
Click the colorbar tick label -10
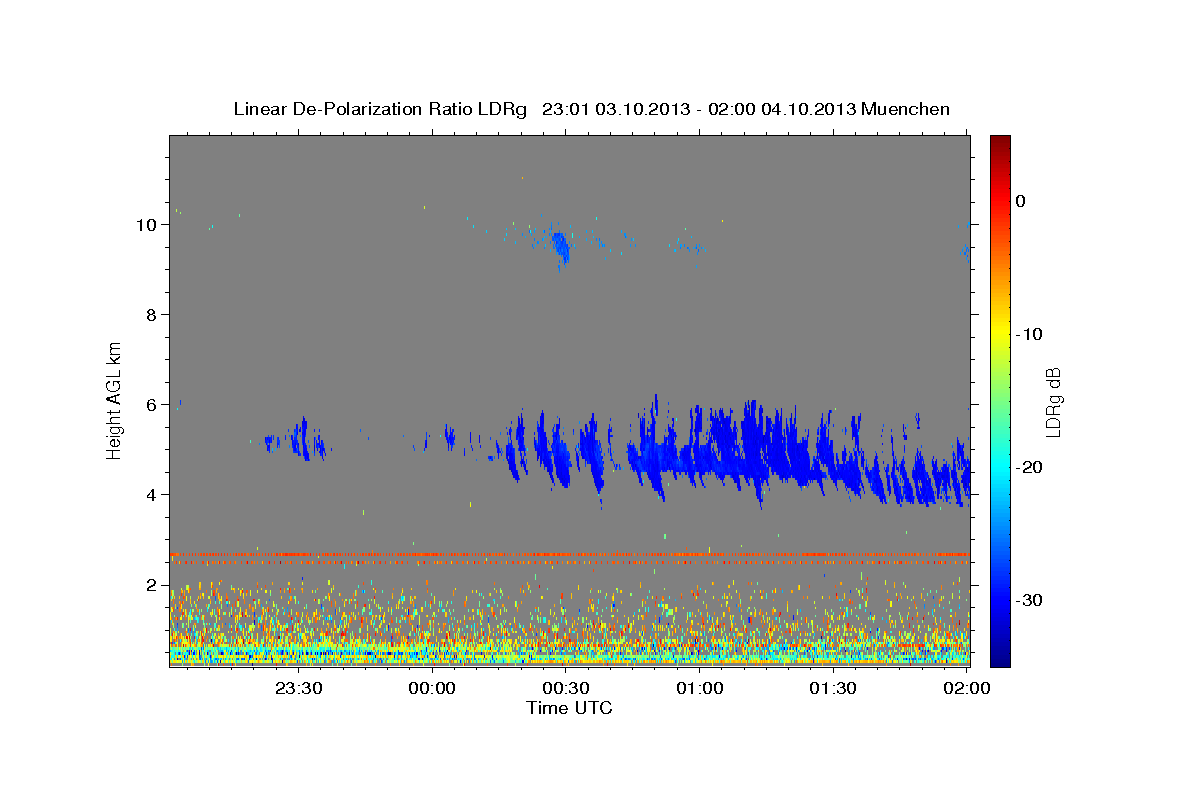(1030, 334)
